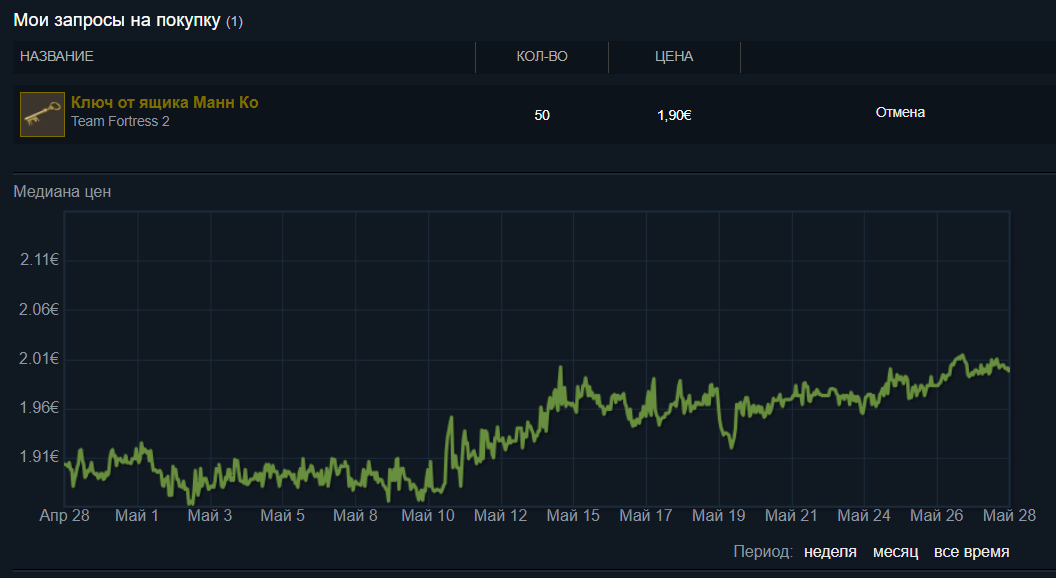Click the 'Май 15' x-axis label
This screenshot has height=578, width=1056.
(x=573, y=515)
